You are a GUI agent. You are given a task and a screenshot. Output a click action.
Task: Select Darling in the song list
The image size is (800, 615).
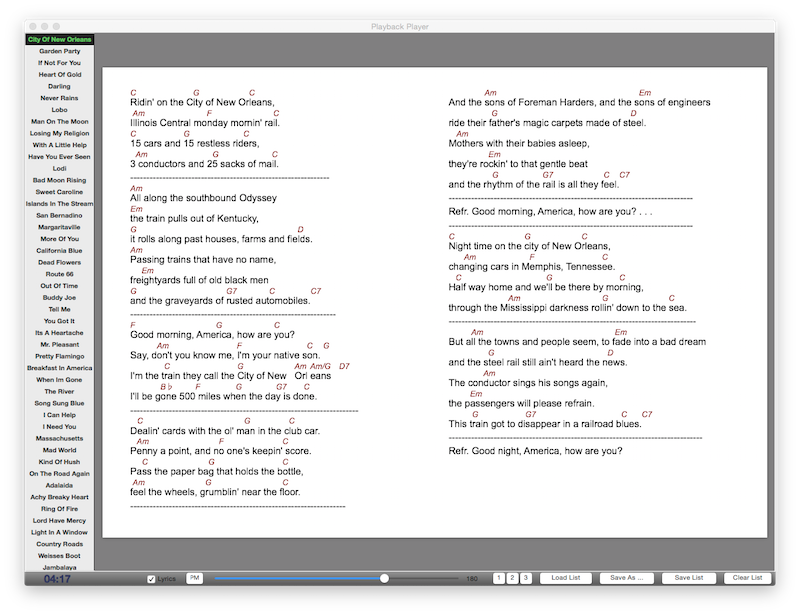(x=60, y=86)
